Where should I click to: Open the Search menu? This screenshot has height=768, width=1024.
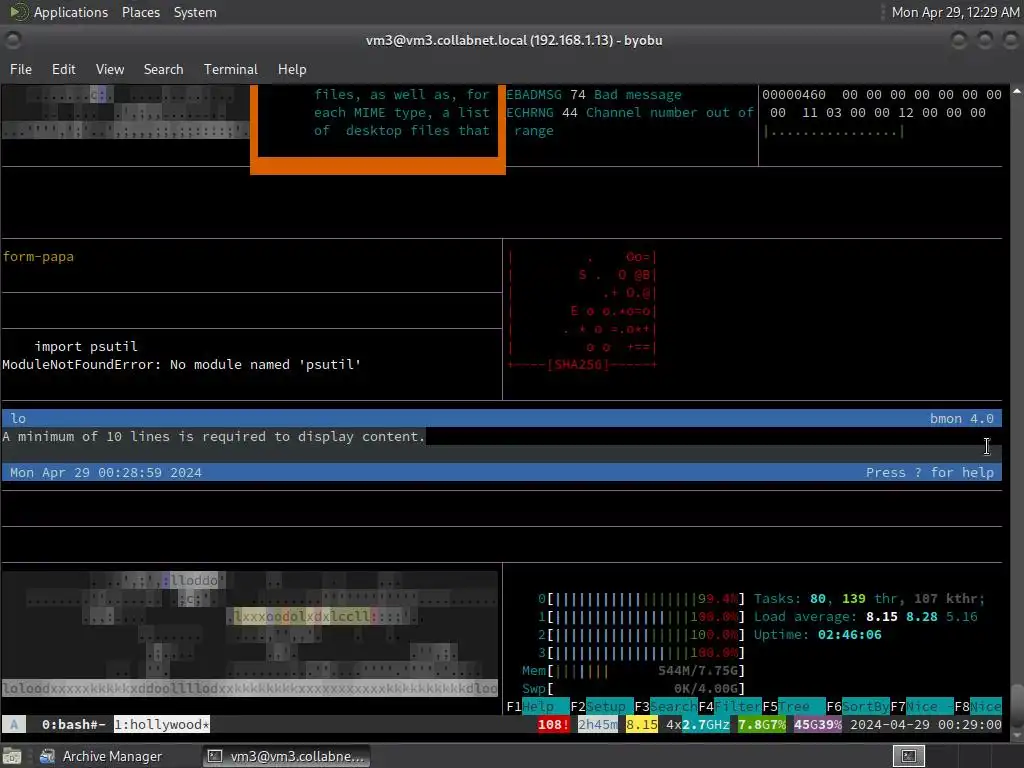coord(163,69)
